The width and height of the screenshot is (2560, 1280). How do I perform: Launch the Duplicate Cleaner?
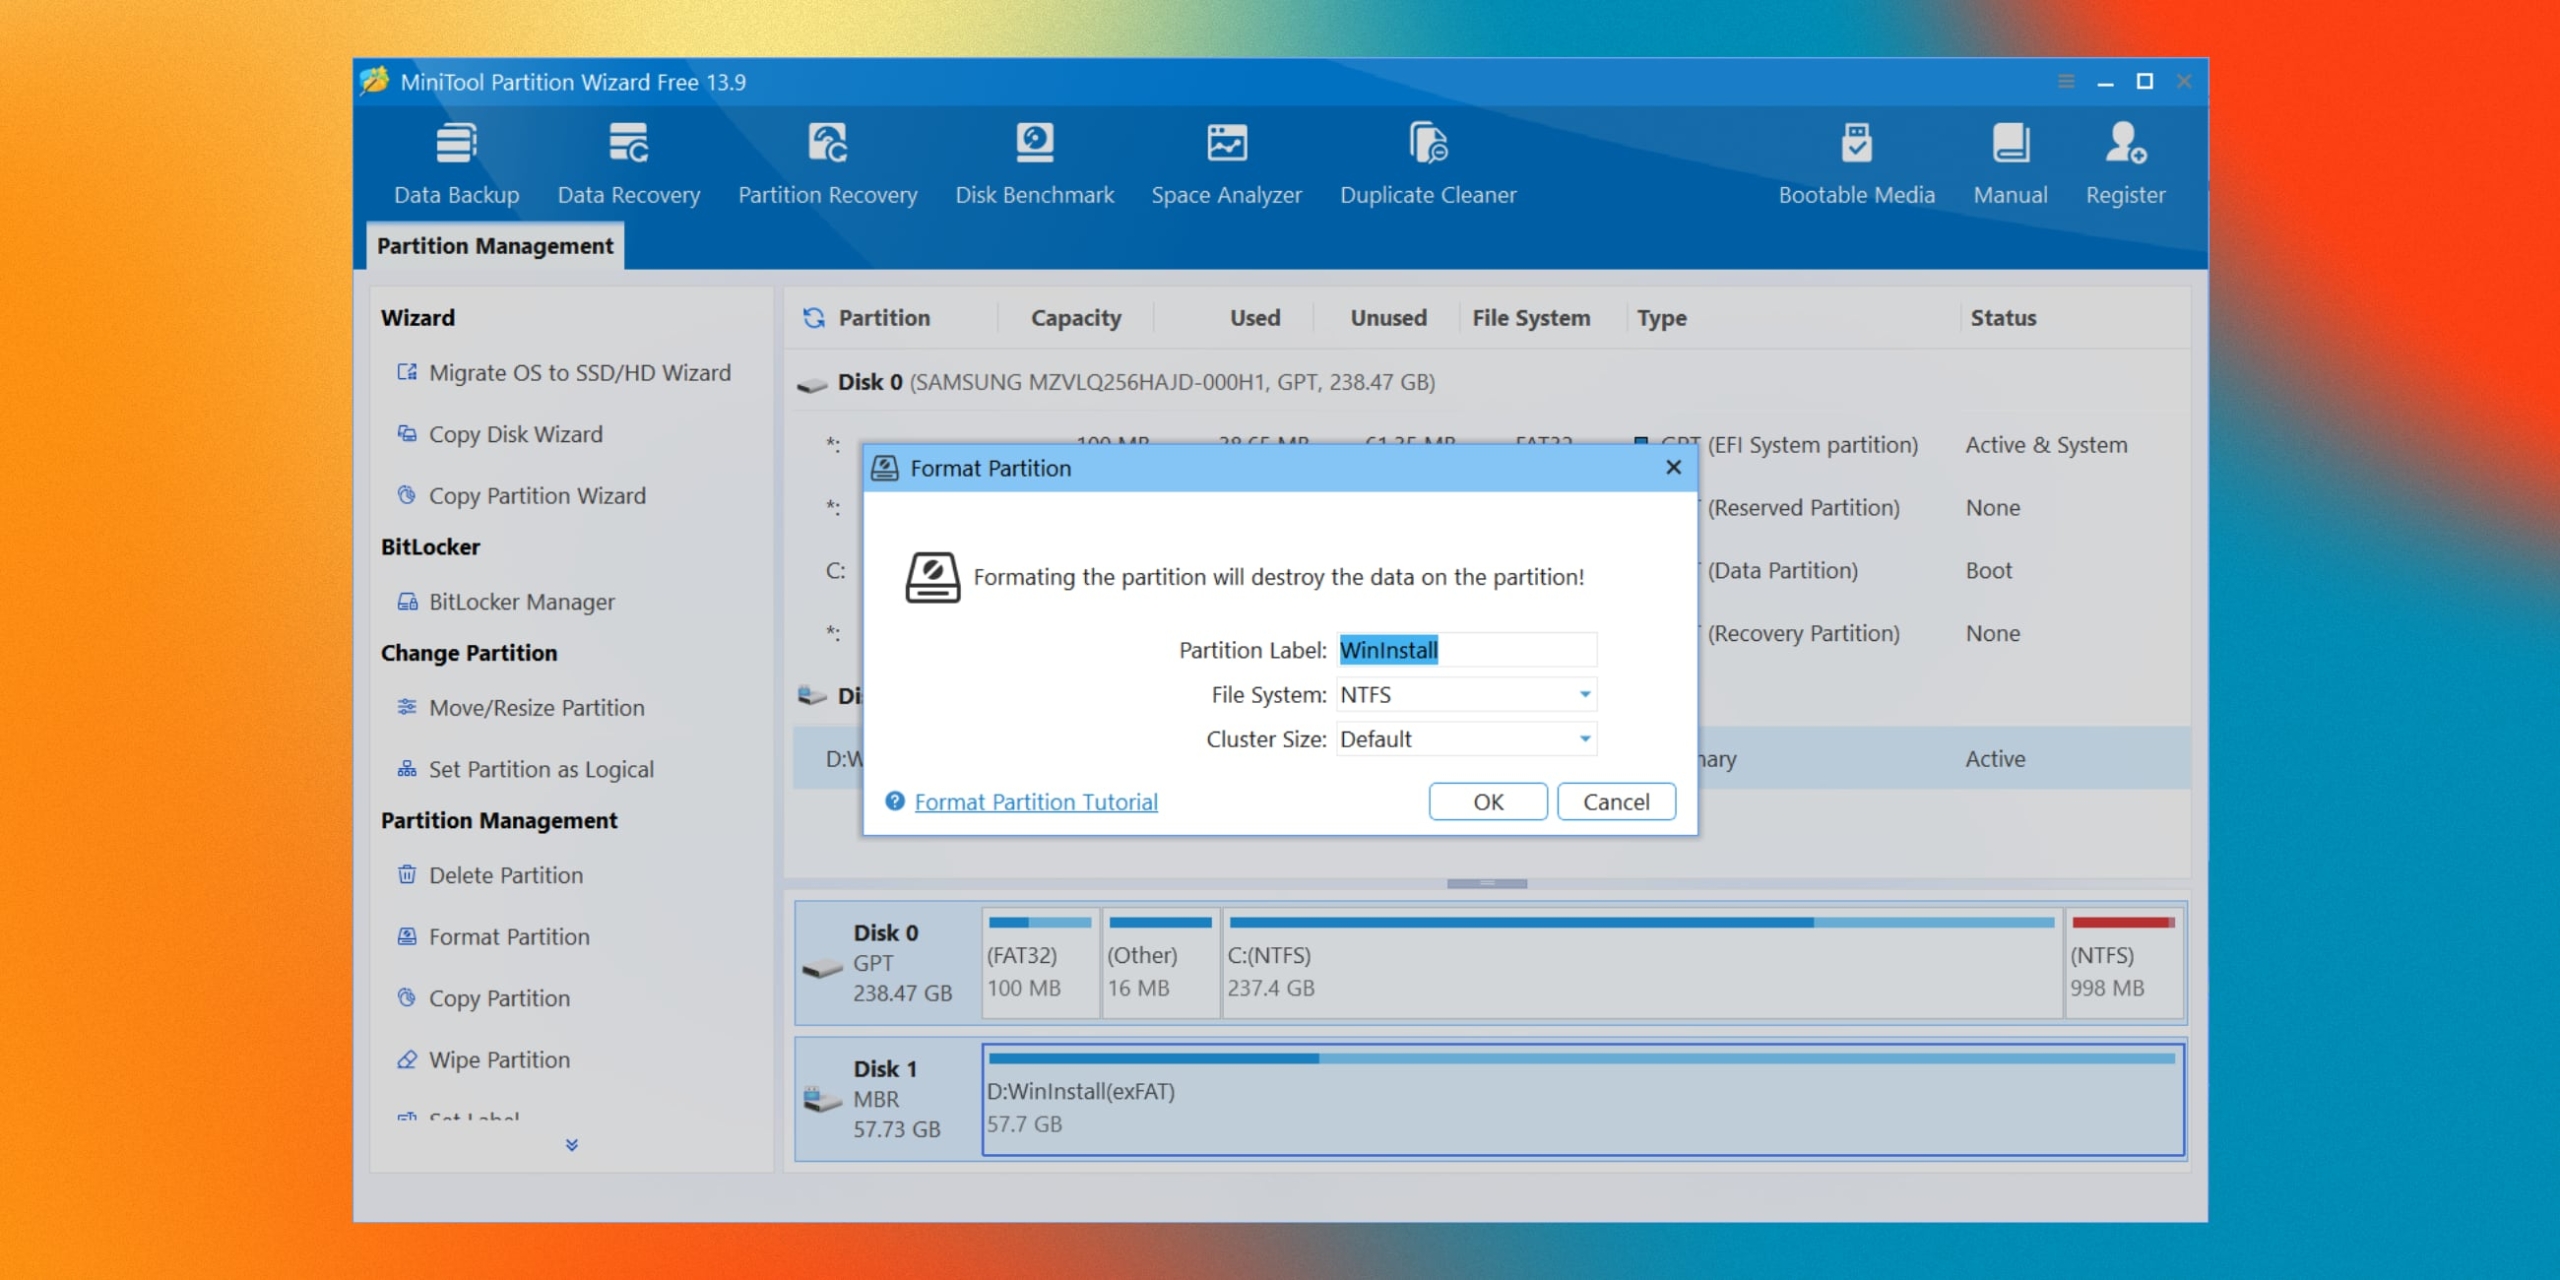[x=1428, y=165]
